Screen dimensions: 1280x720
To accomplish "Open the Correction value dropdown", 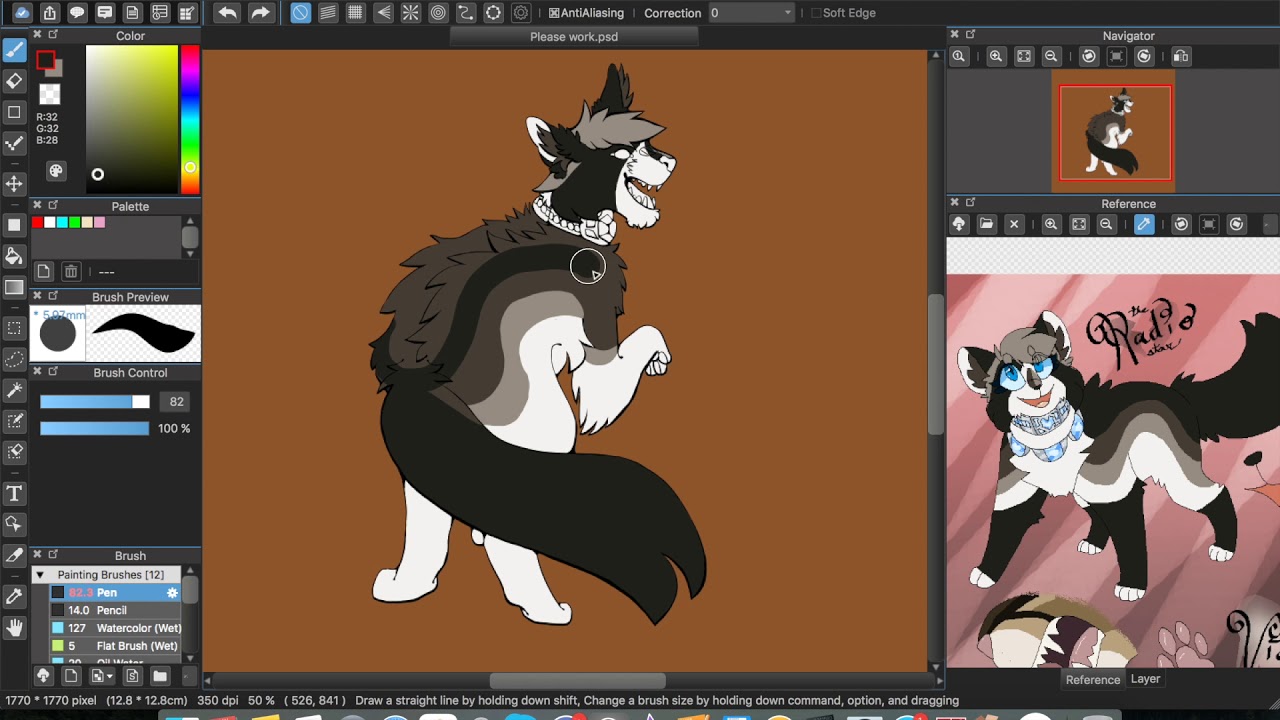I will coord(752,13).
